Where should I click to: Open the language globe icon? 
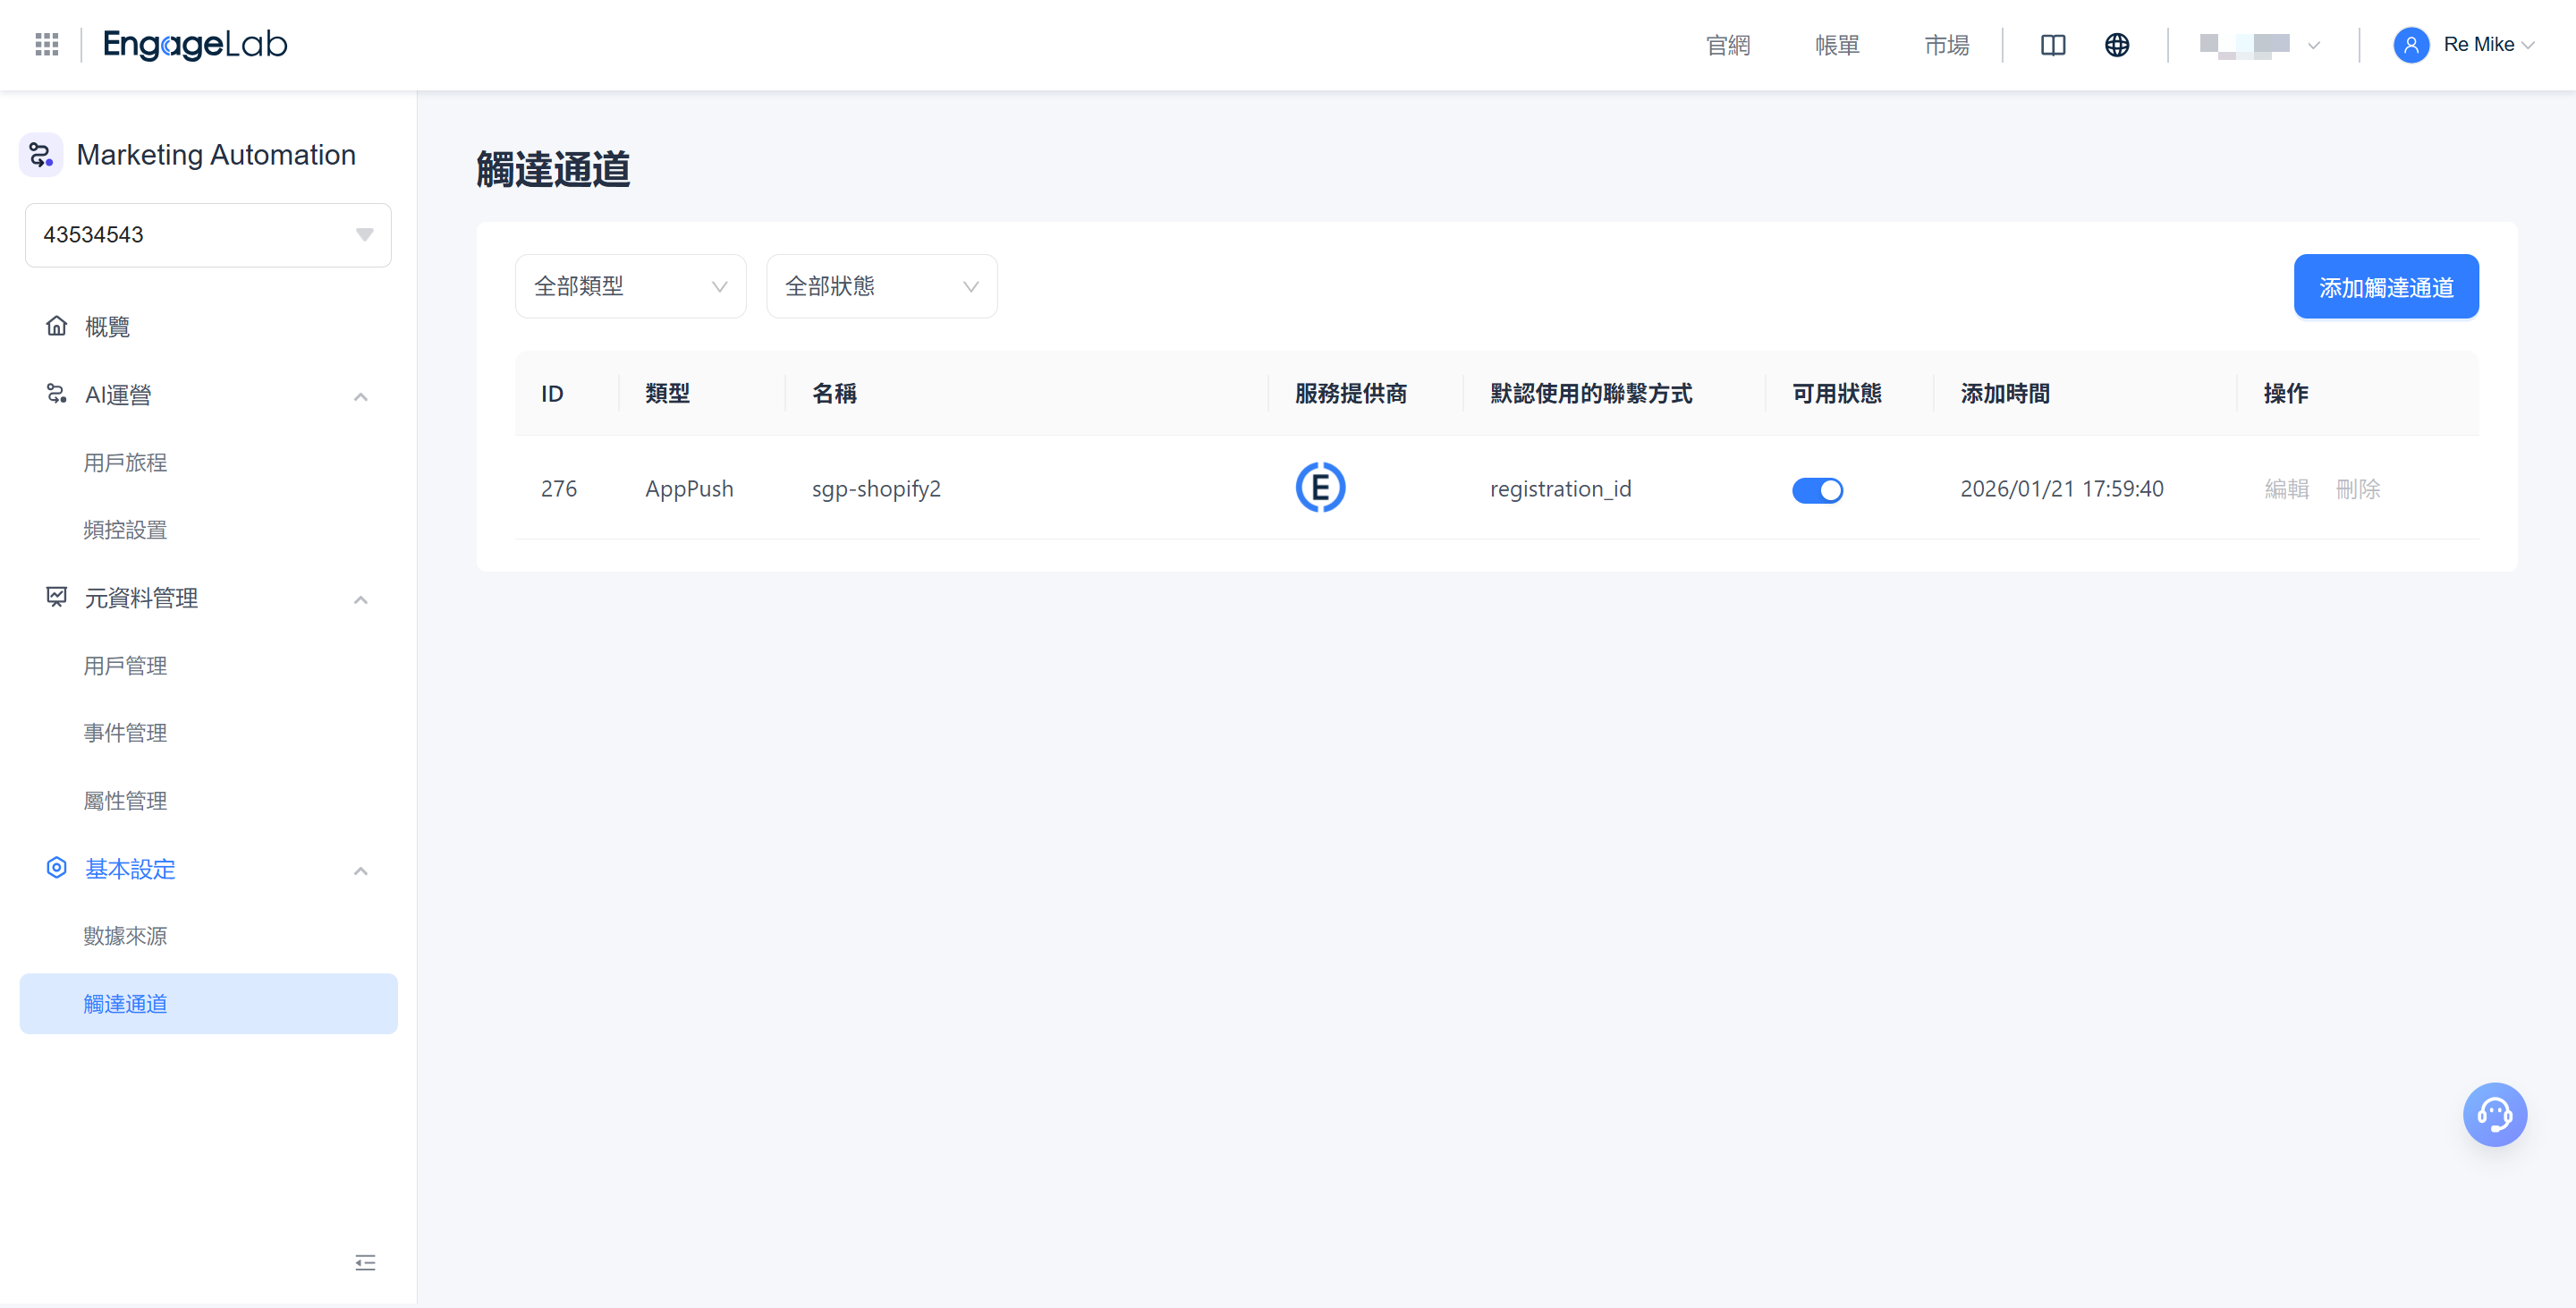point(2116,44)
